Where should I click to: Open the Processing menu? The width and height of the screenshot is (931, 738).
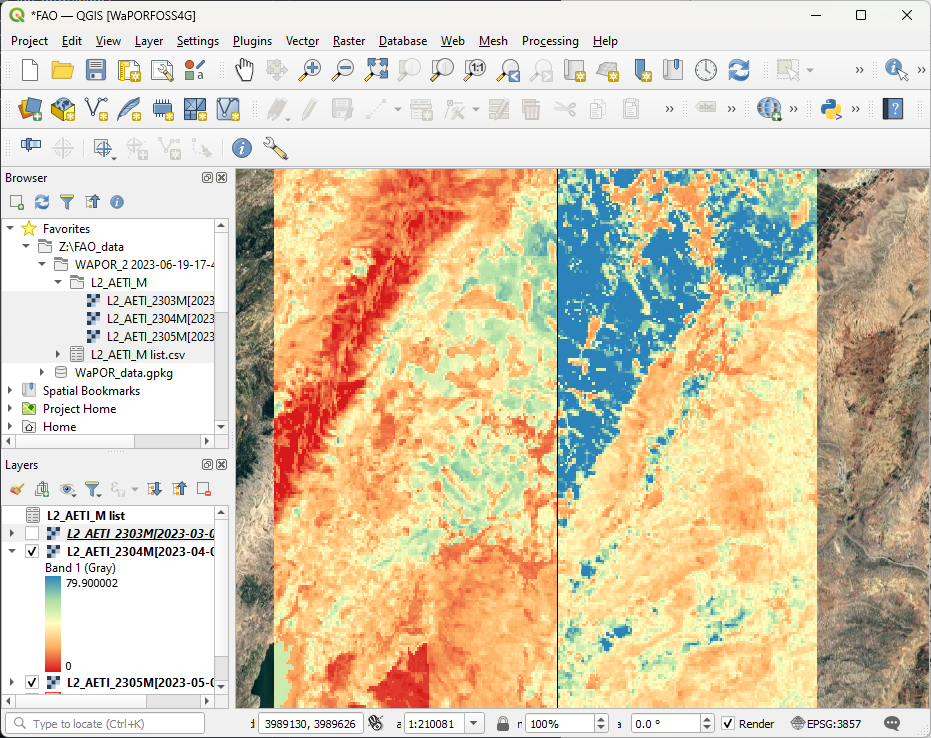(x=549, y=41)
